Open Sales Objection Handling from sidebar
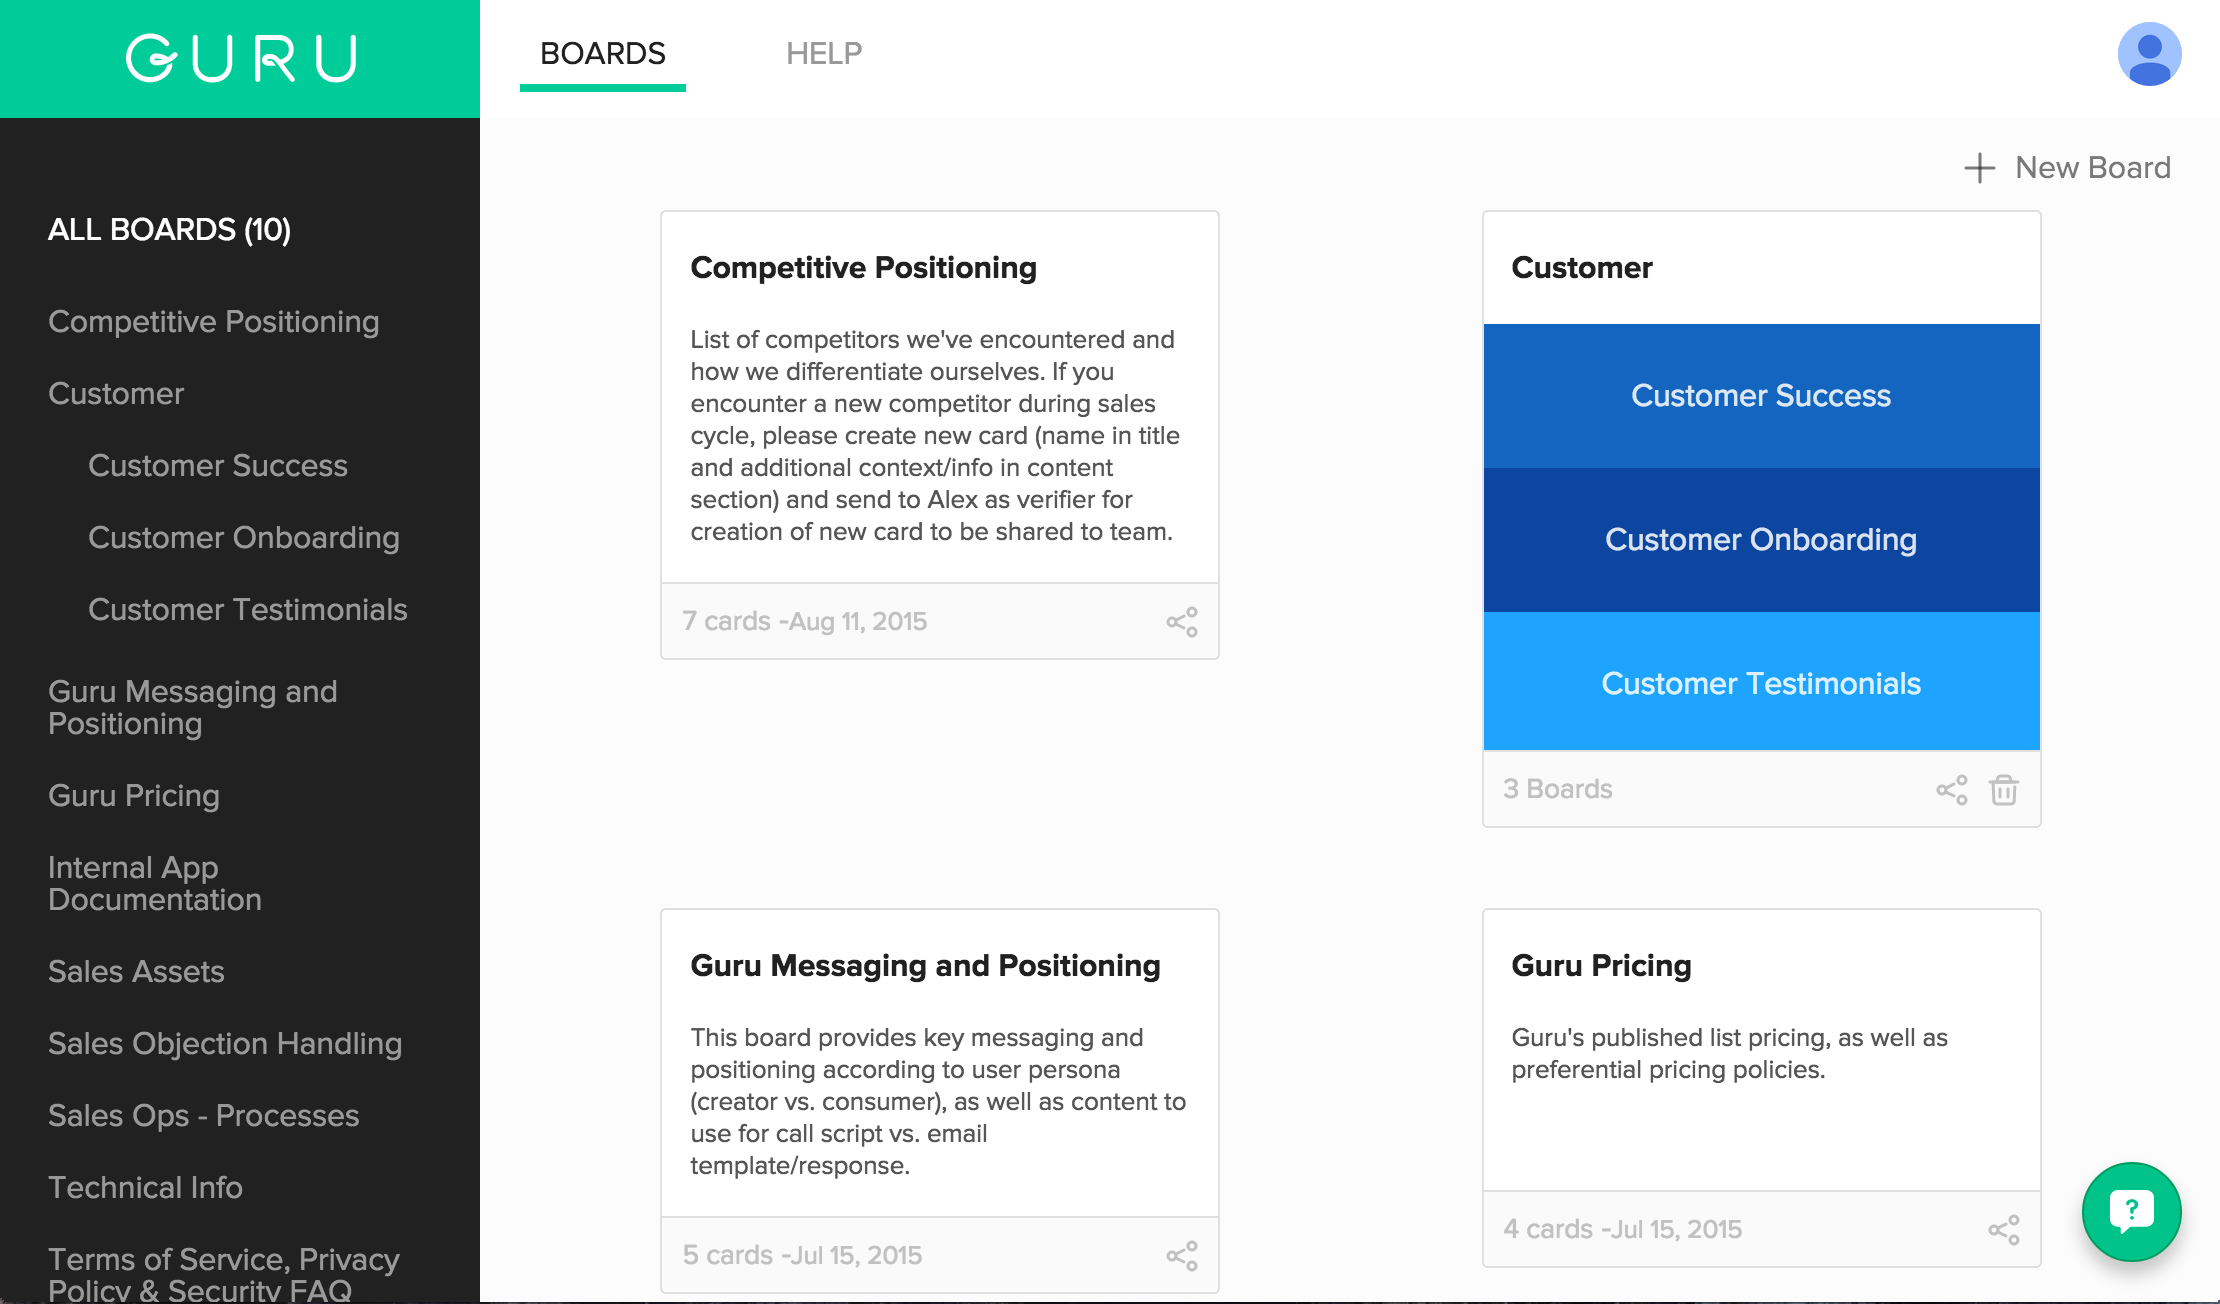The height and width of the screenshot is (1304, 2220). [x=225, y=1043]
